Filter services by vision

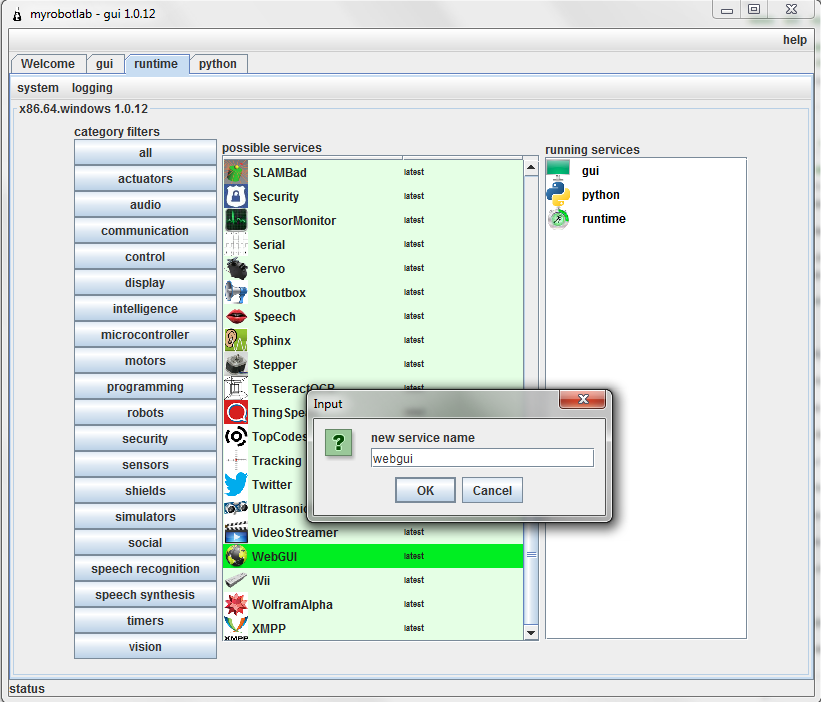(146, 647)
